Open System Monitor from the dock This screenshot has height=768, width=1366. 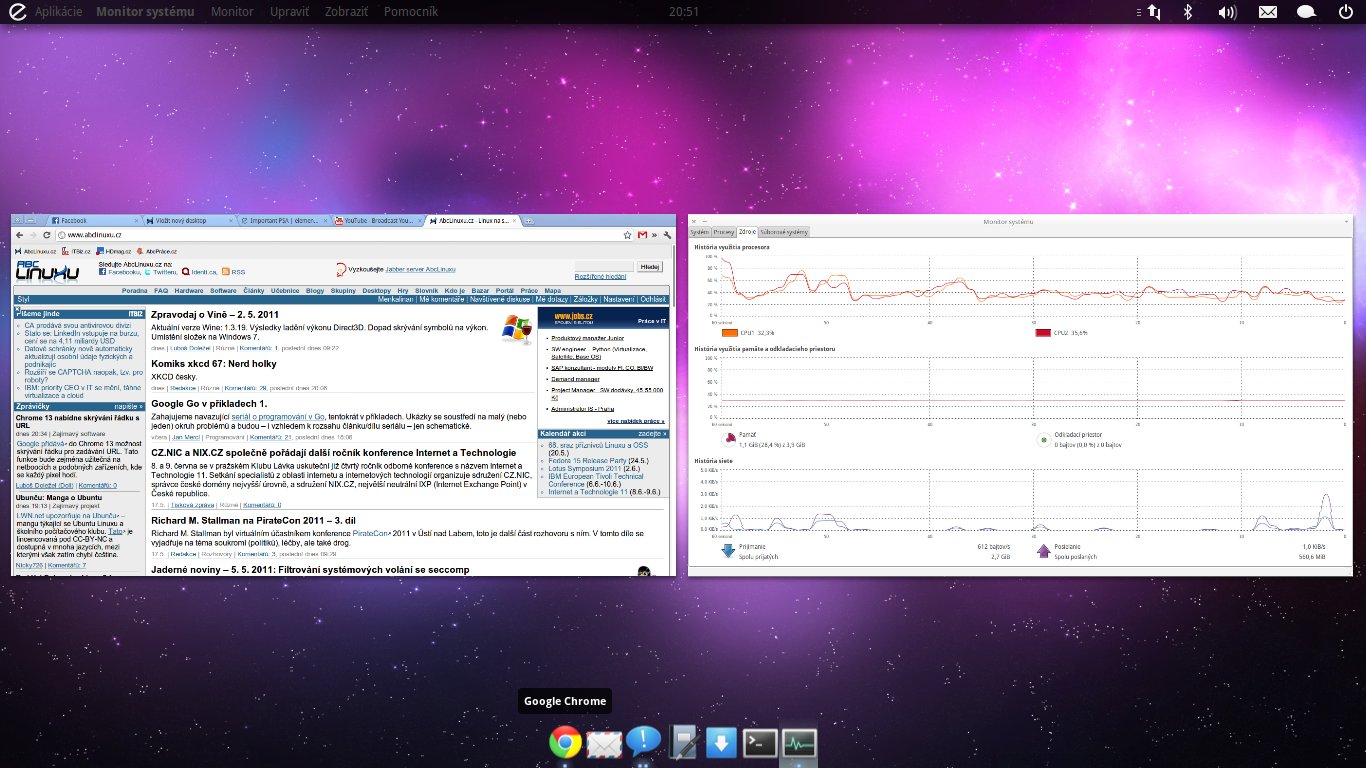(800, 743)
